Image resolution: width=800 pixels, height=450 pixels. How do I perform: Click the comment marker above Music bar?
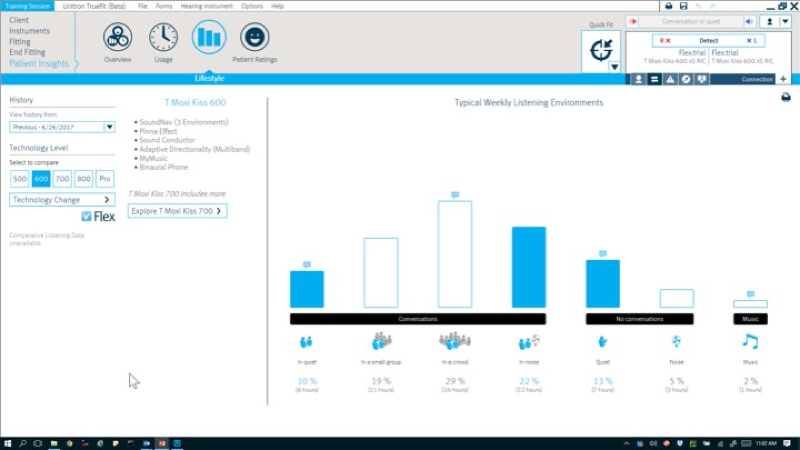click(x=751, y=294)
